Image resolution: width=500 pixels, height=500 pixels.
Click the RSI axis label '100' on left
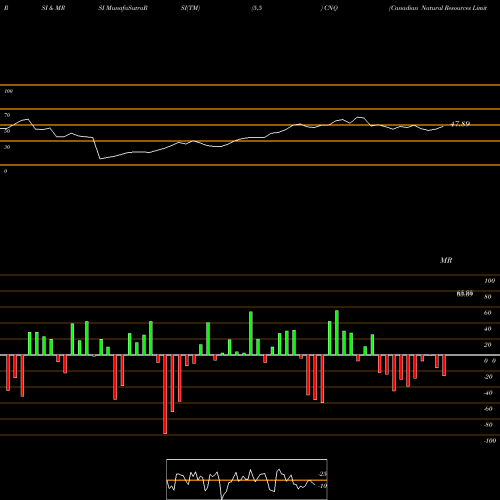click(8, 91)
